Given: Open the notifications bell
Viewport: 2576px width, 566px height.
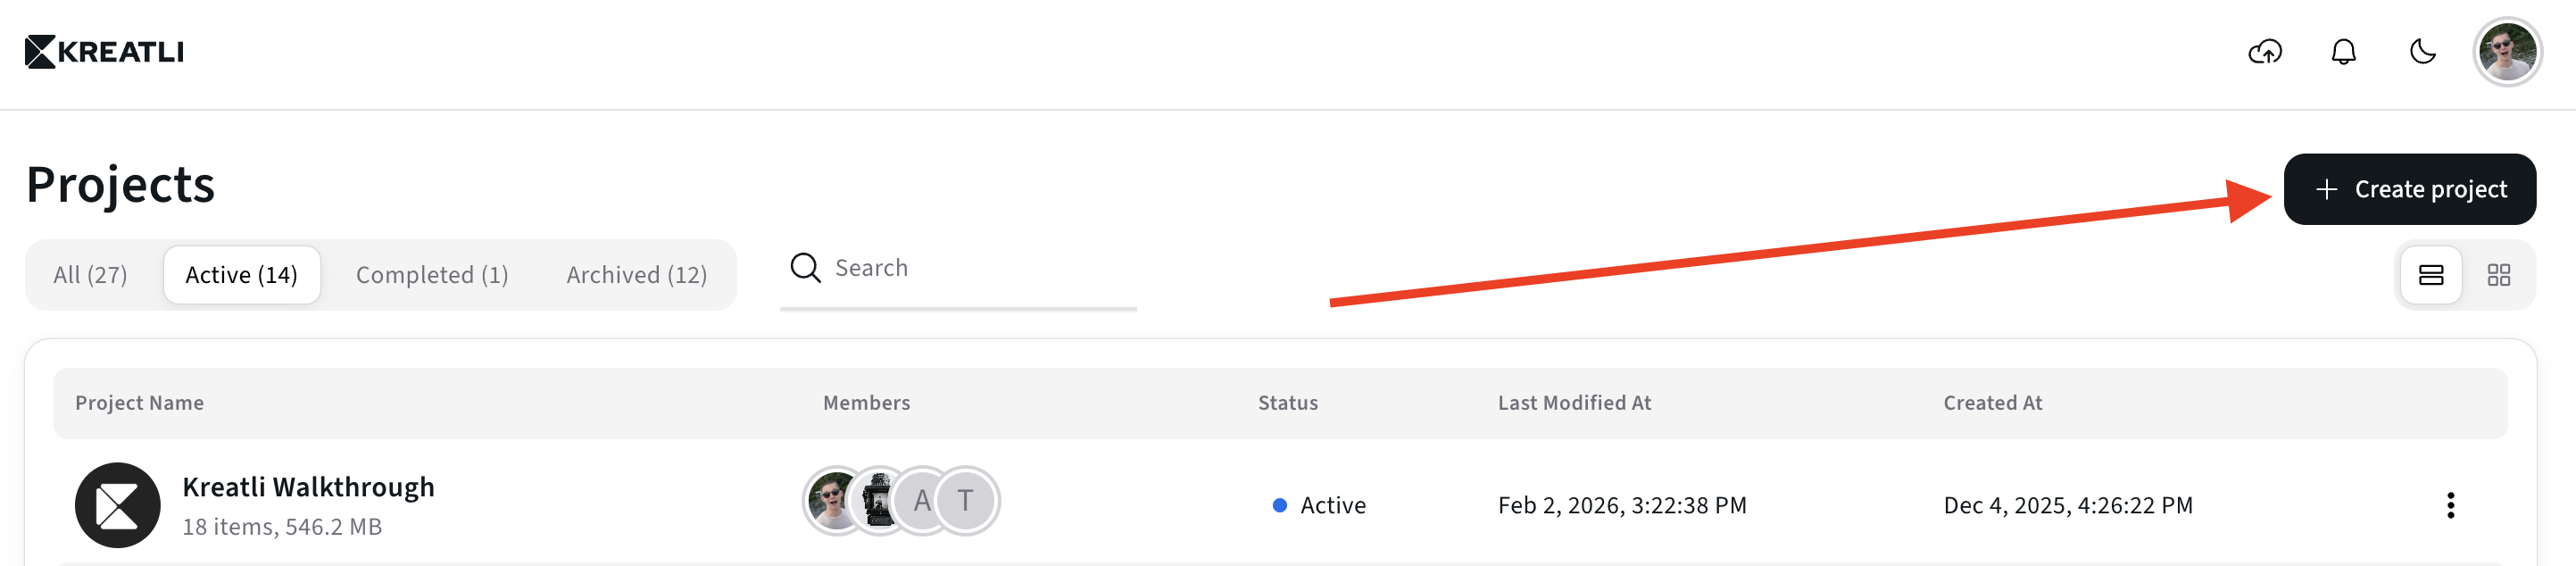Looking at the screenshot, I should point(2343,52).
